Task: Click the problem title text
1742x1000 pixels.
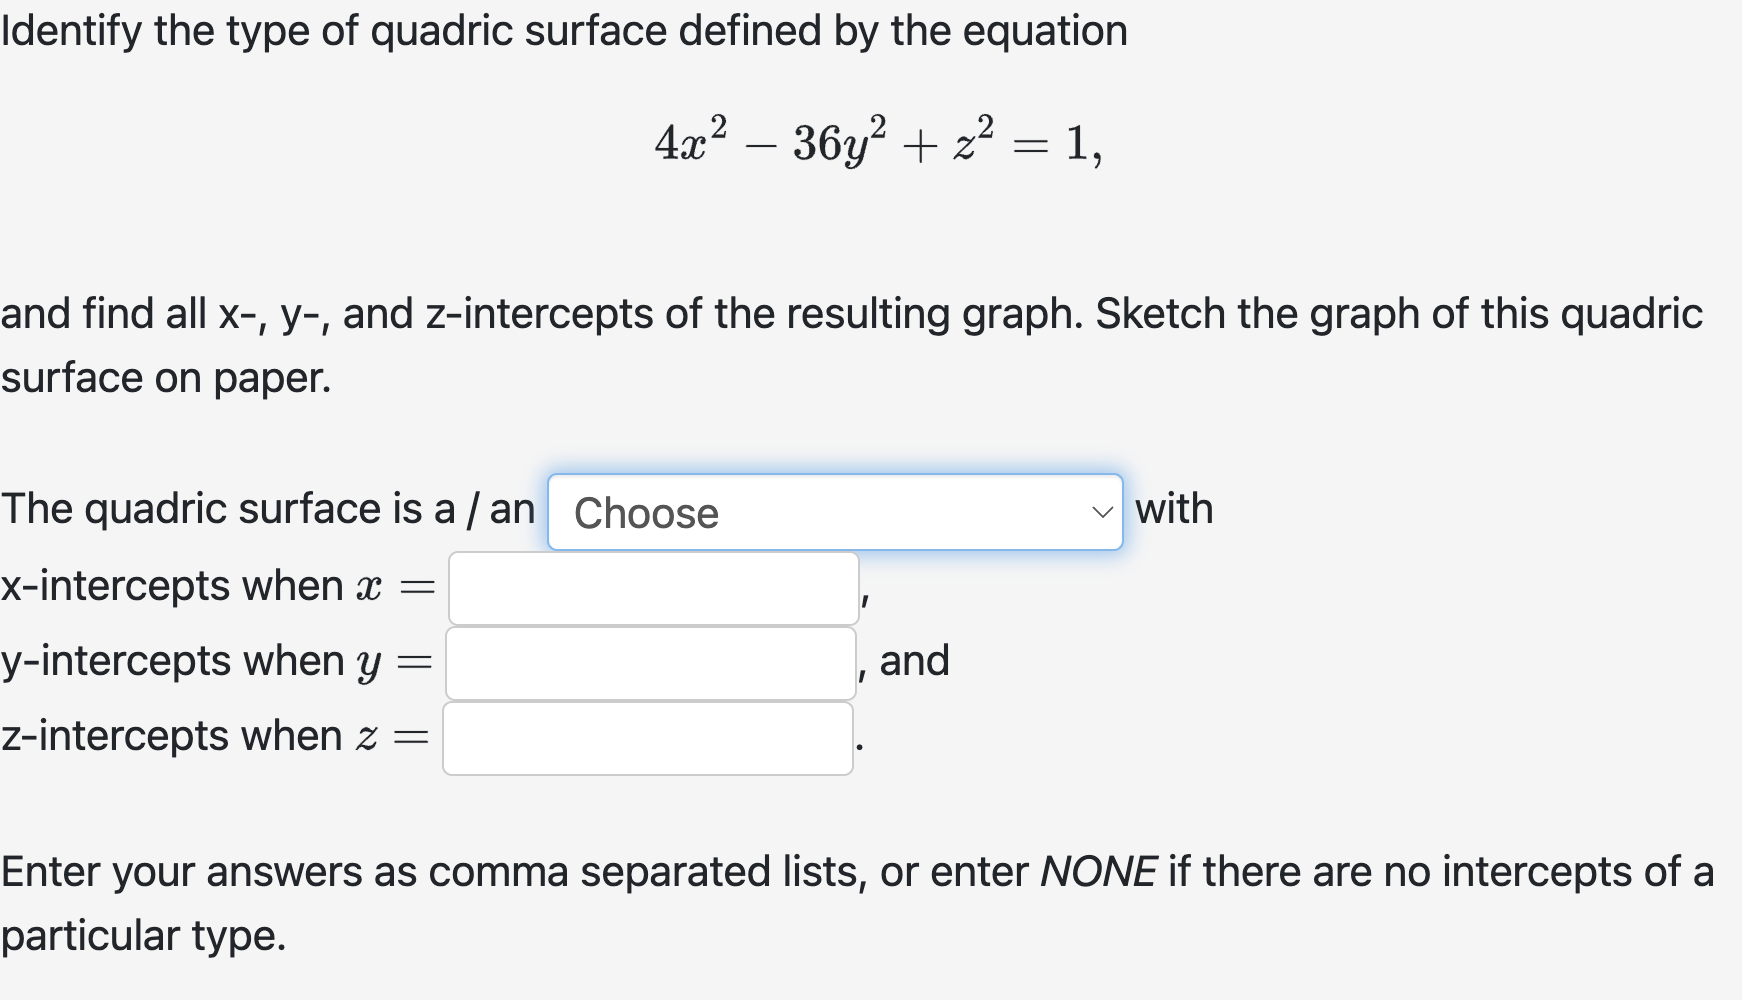Action: tap(564, 30)
